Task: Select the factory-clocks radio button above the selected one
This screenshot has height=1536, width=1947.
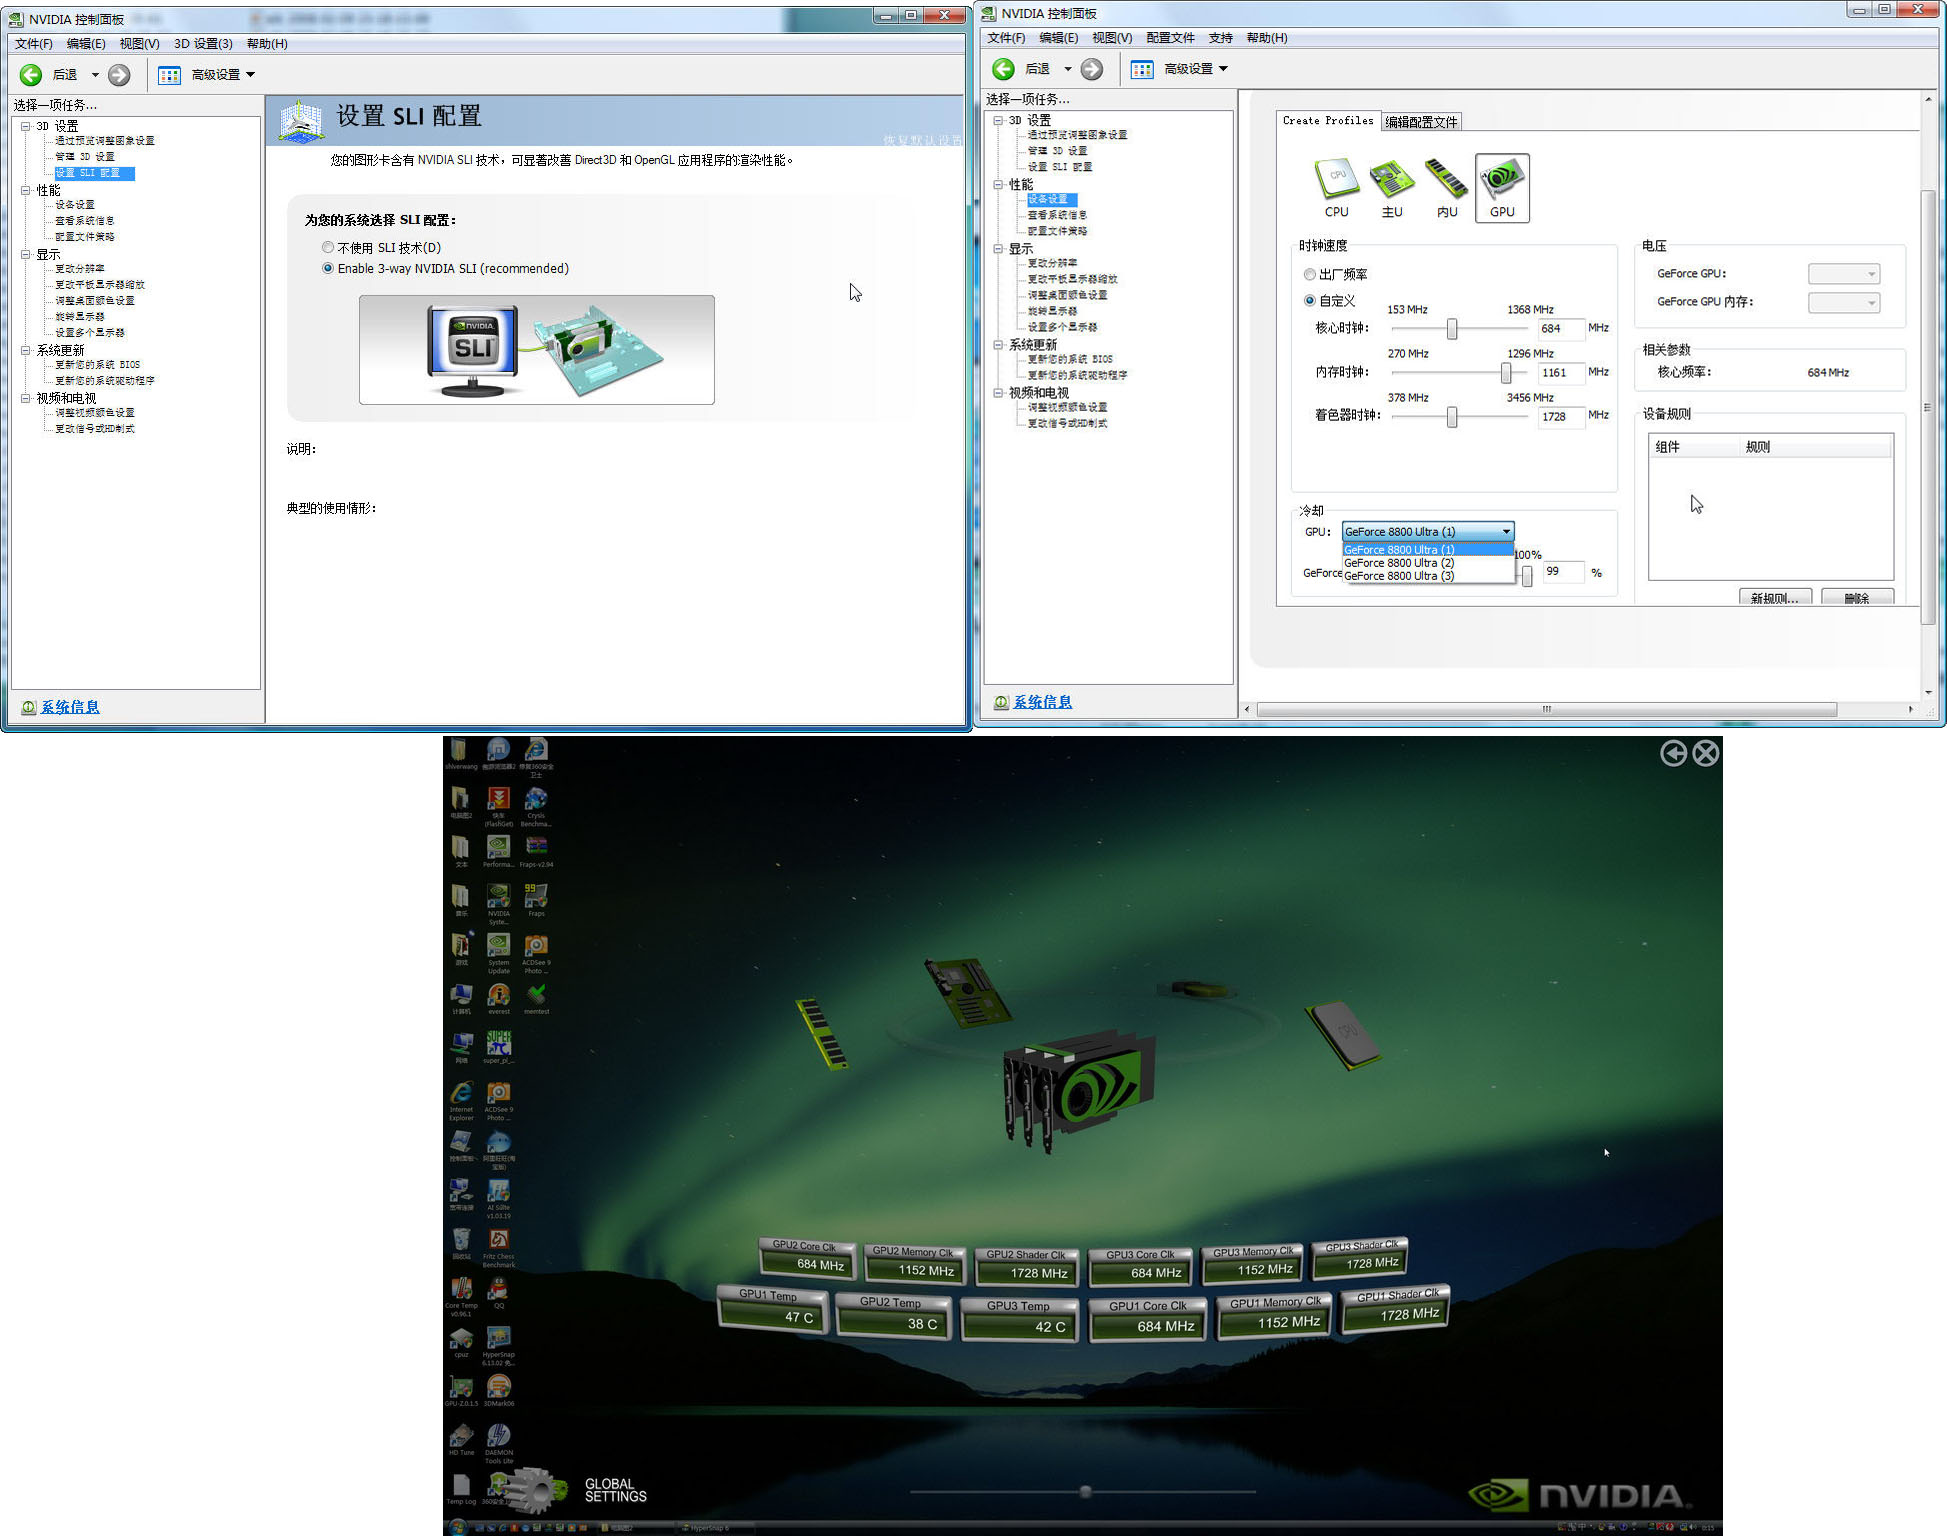Action: (x=1309, y=274)
